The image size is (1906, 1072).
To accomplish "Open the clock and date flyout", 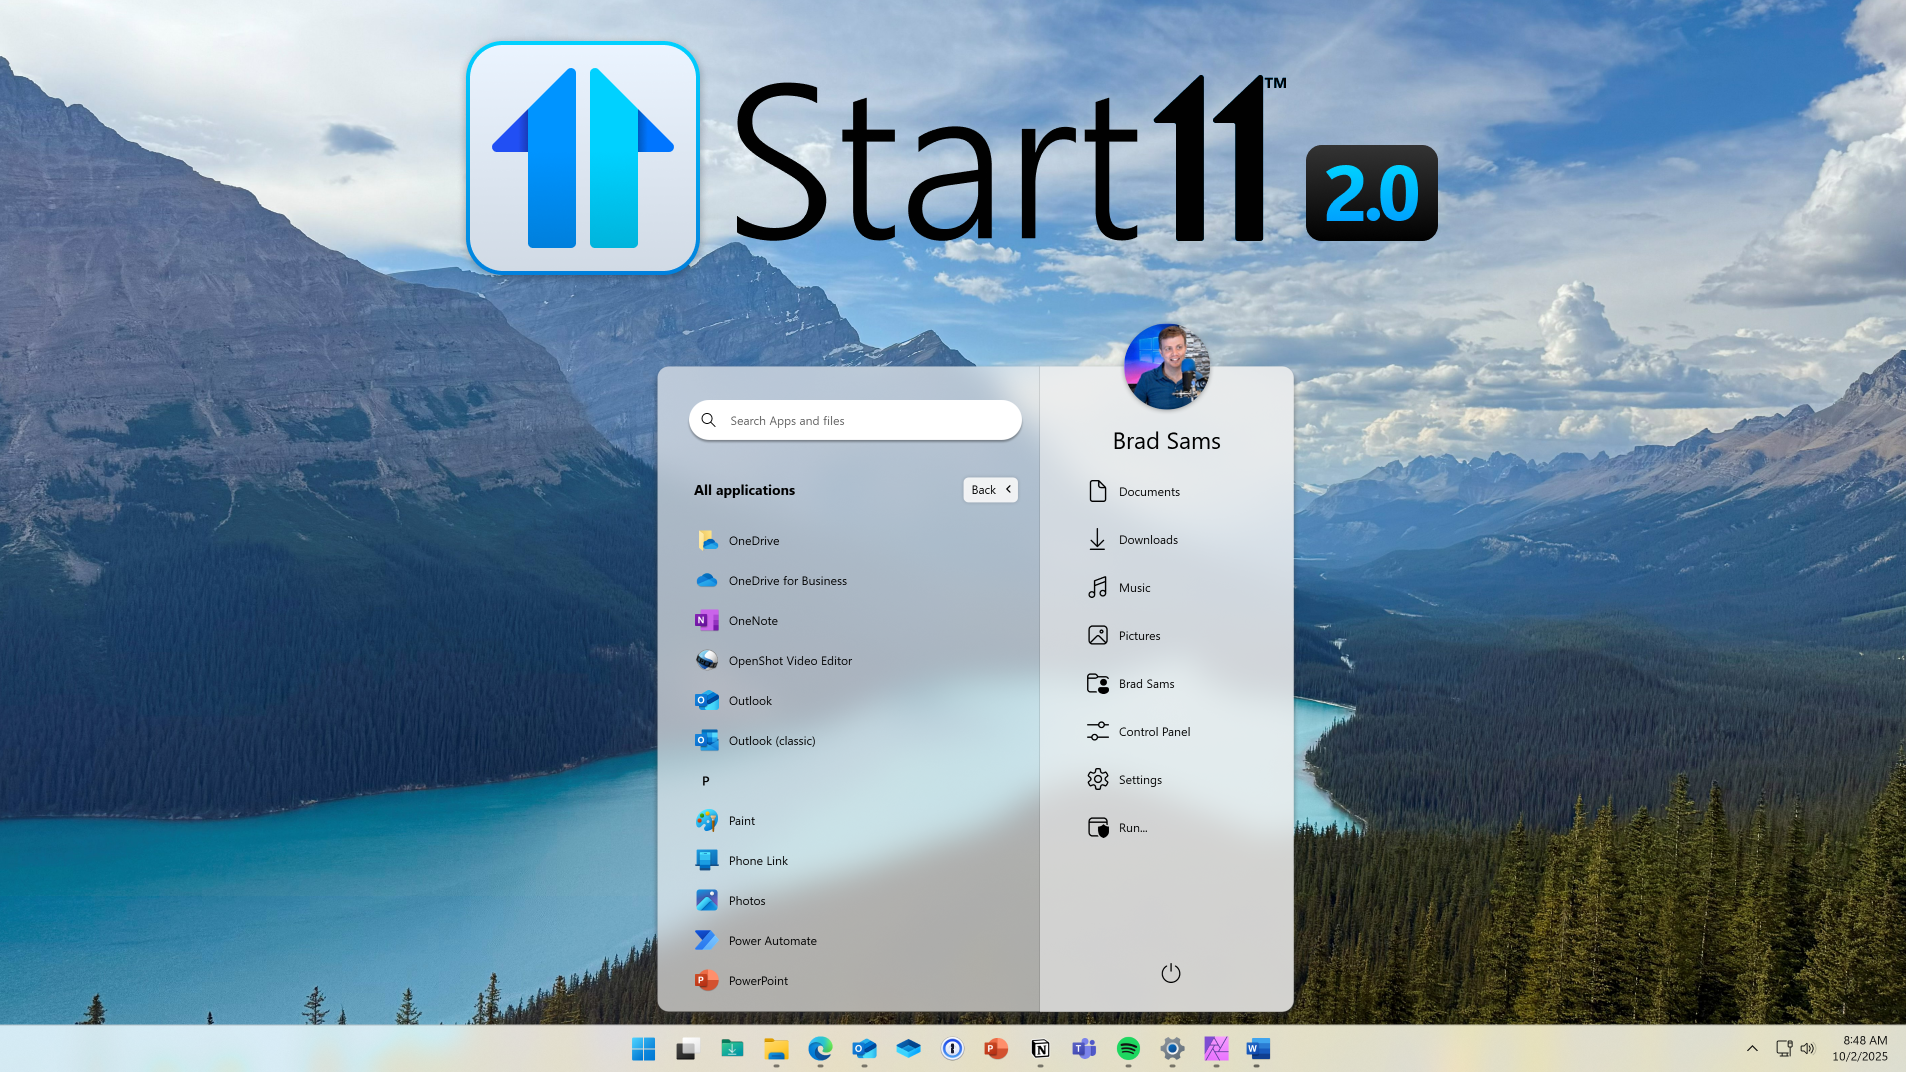I will point(1859,1048).
